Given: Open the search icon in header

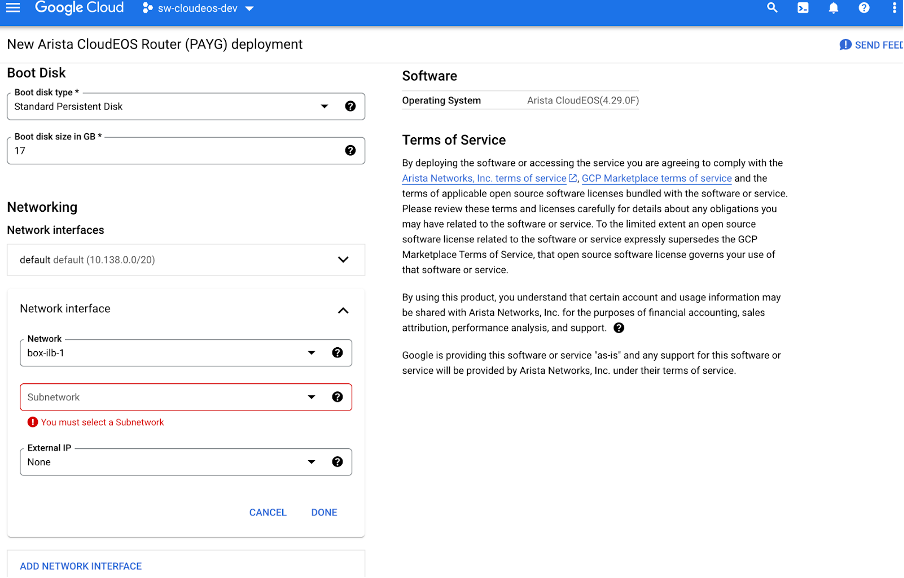Looking at the screenshot, I should tap(772, 8).
